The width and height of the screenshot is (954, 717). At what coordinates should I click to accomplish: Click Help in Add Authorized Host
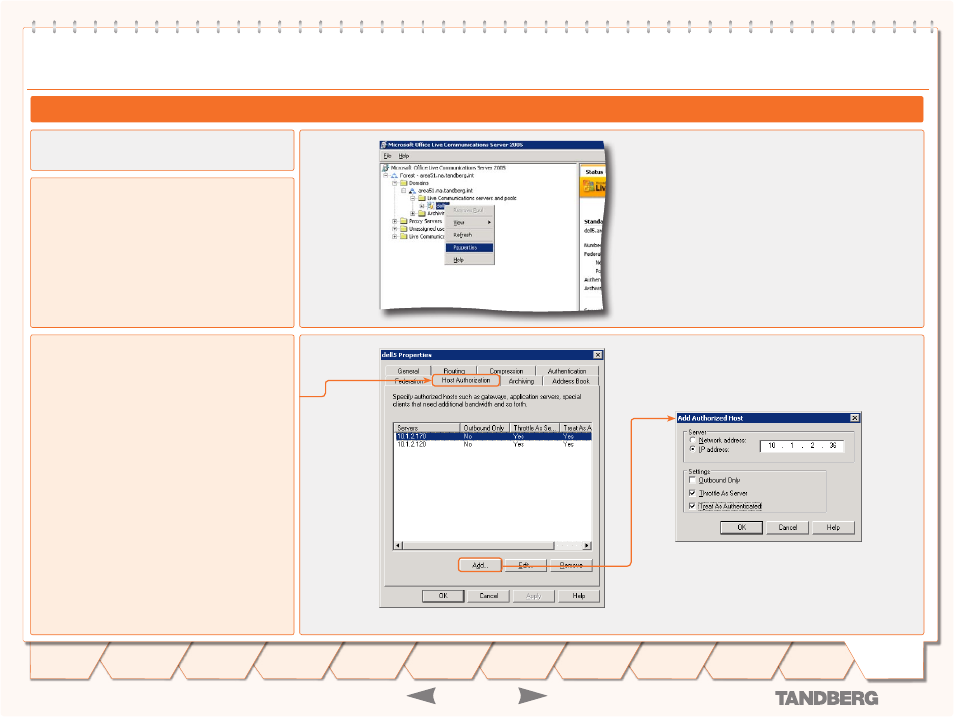833,528
